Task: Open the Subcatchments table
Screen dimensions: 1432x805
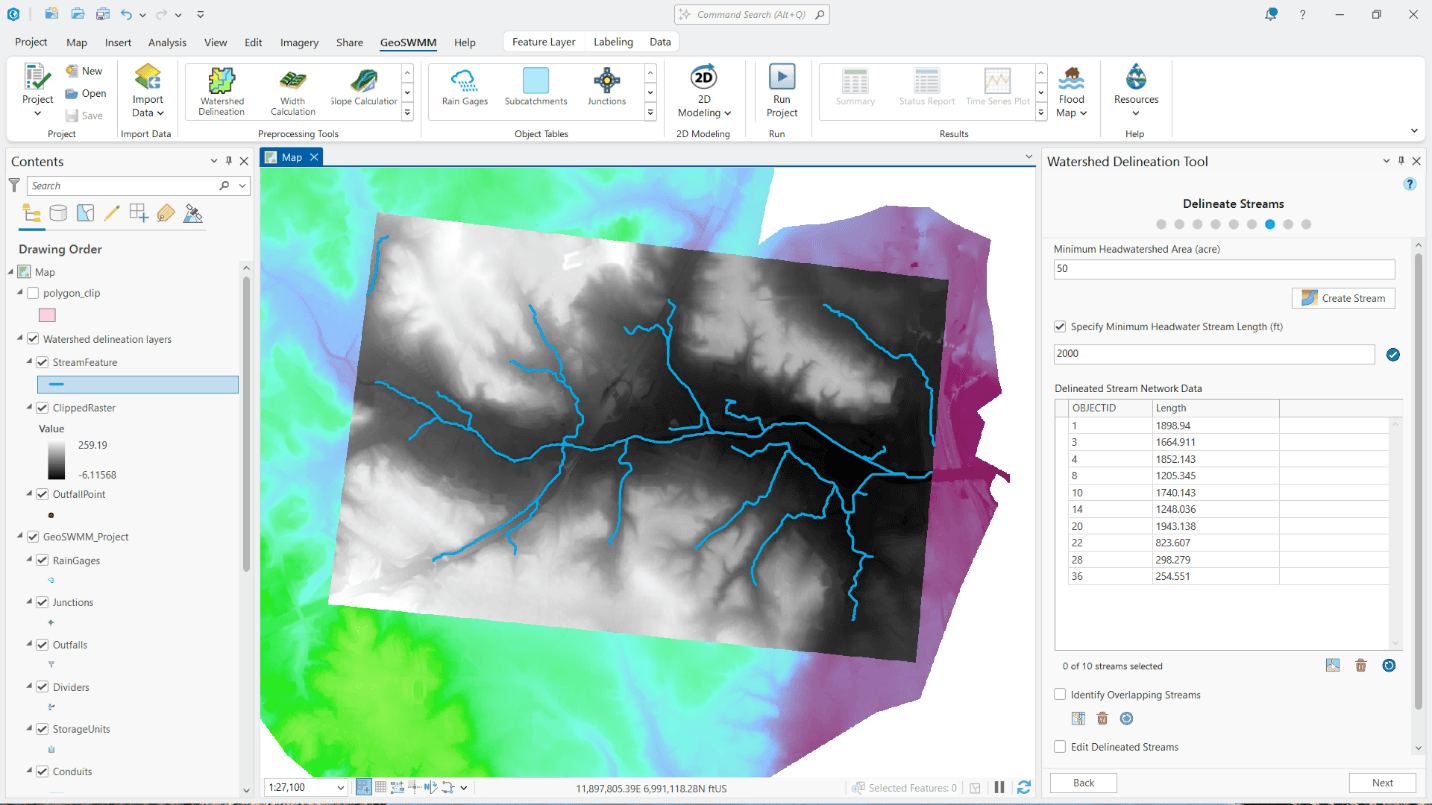Action: (x=535, y=90)
